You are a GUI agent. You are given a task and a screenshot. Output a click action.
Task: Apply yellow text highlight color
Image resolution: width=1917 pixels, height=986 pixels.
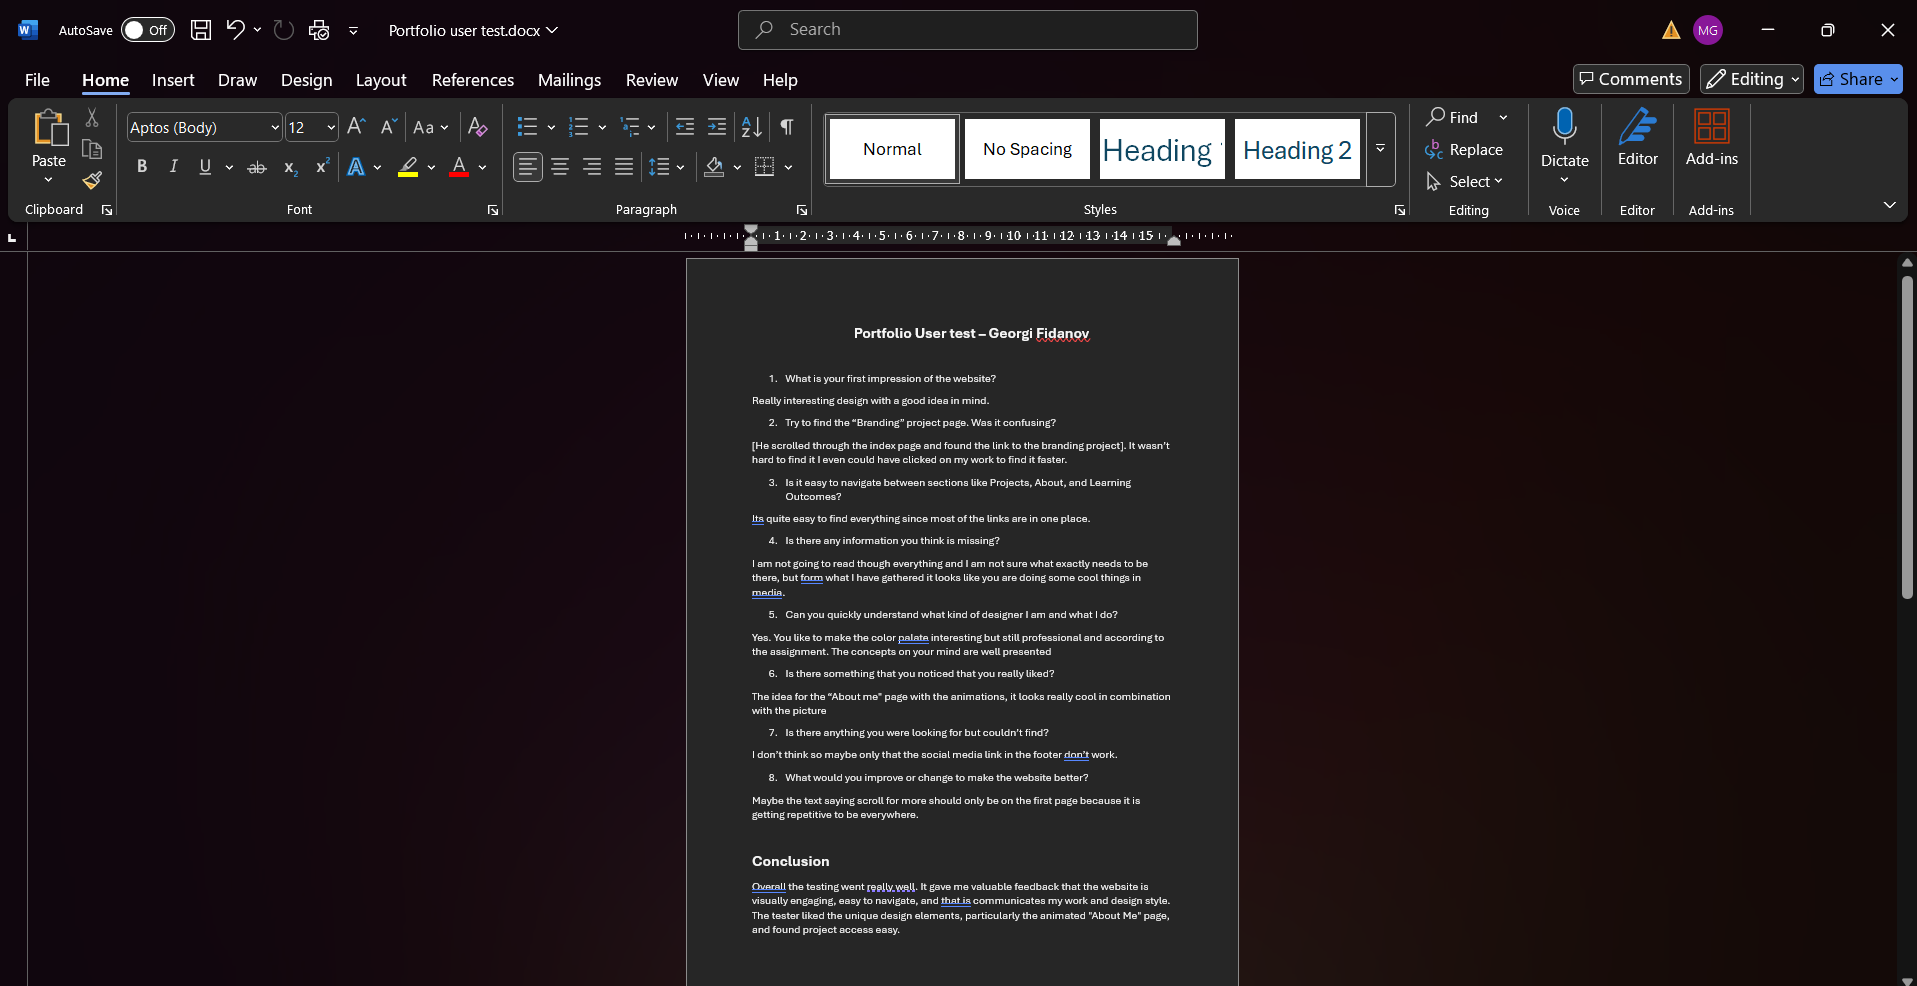click(408, 167)
